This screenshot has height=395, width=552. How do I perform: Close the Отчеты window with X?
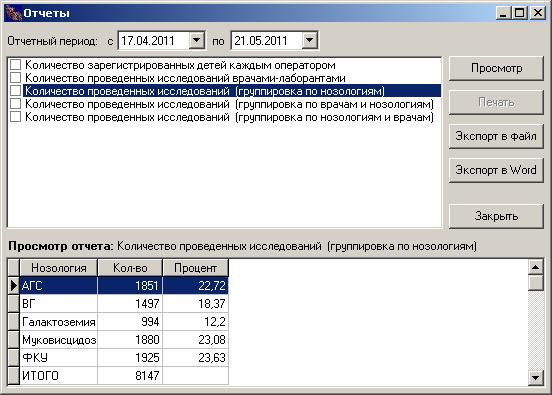click(x=538, y=13)
